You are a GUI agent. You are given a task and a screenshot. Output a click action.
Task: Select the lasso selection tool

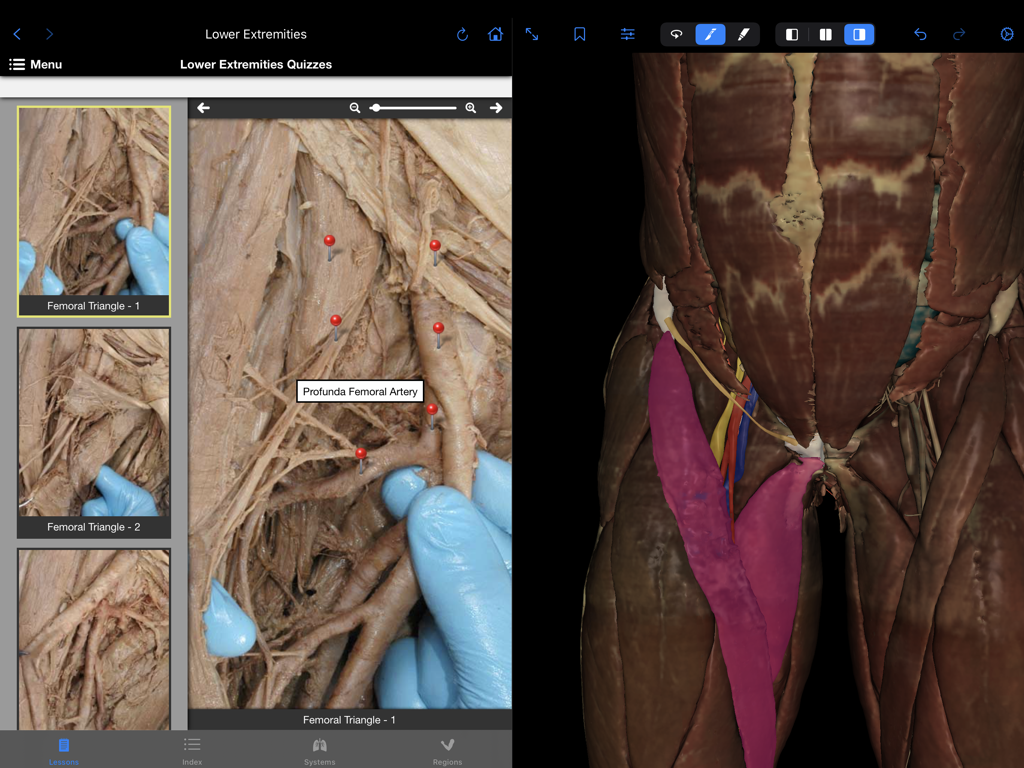pyautogui.click(x=677, y=34)
